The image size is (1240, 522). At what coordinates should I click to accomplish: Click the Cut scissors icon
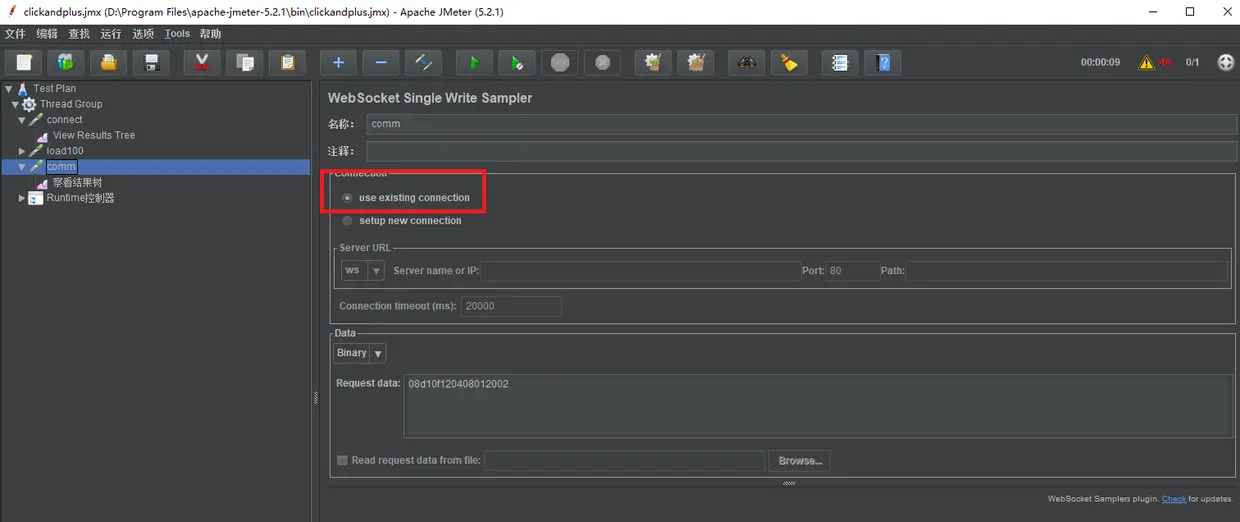coord(202,62)
